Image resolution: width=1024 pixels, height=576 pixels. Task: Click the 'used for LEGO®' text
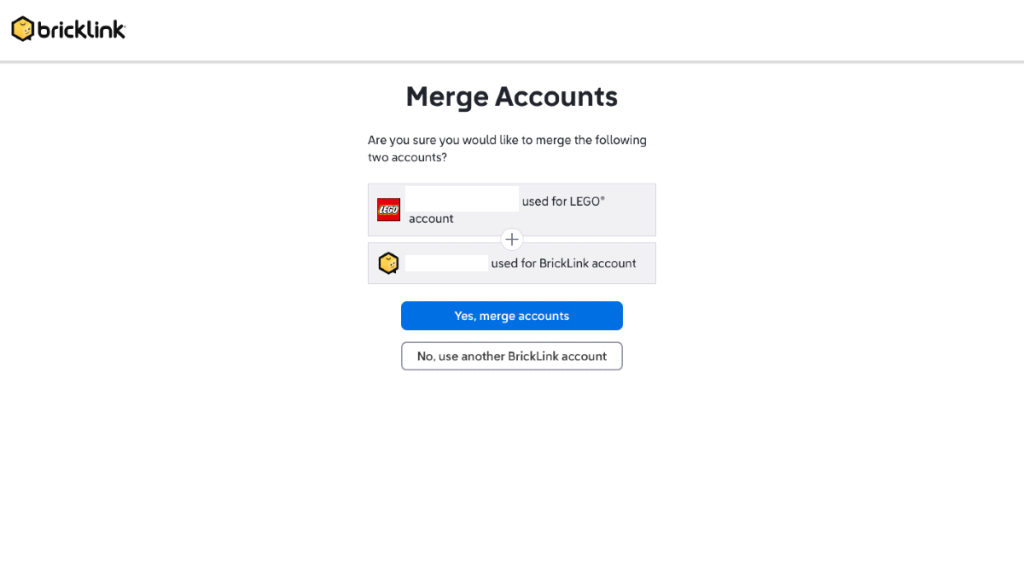[x=563, y=201]
